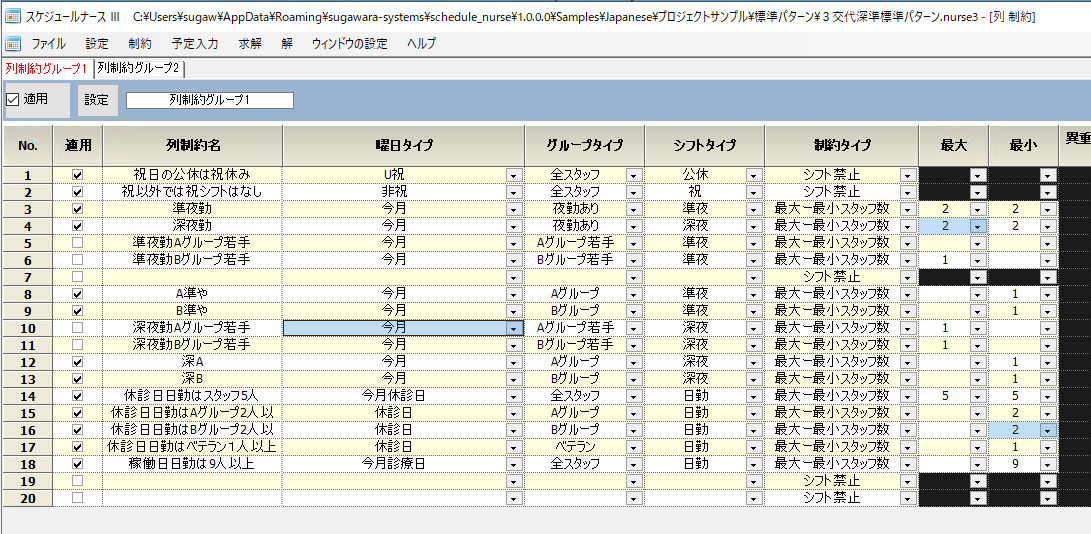Click constraint name 休診日日勤はベテラン1人以上
The height and width of the screenshot is (534, 1091).
click(x=193, y=446)
